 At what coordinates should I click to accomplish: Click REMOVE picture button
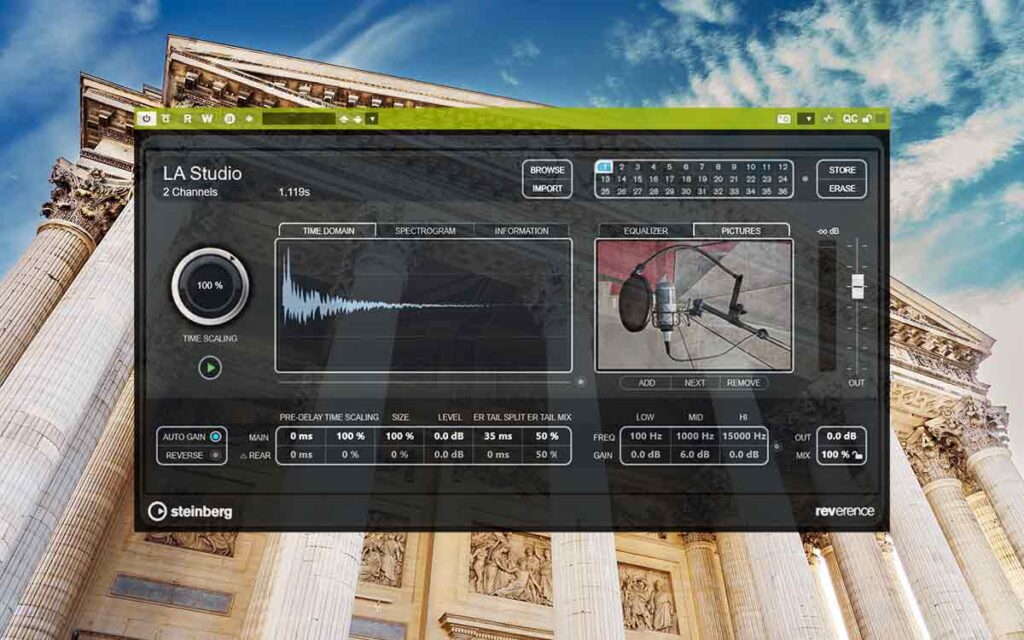tap(743, 383)
